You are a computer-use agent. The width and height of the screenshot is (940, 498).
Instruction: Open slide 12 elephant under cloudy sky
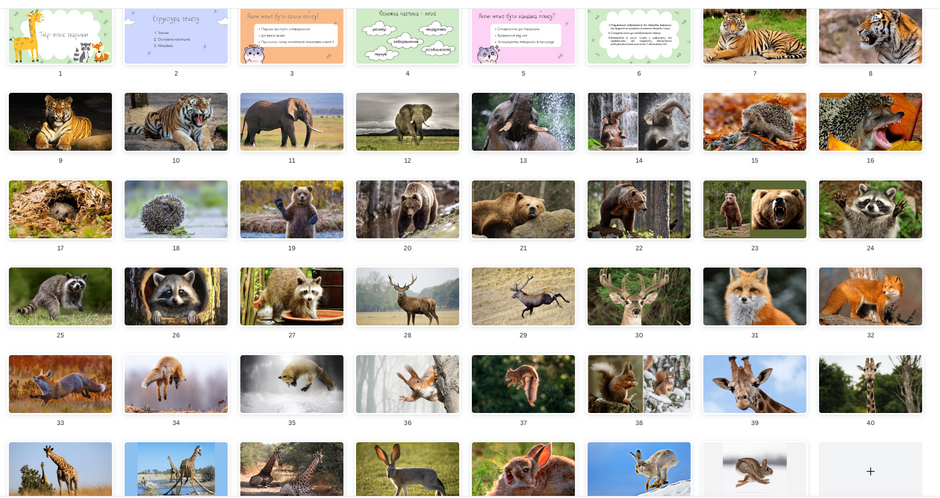pyautogui.click(x=407, y=122)
